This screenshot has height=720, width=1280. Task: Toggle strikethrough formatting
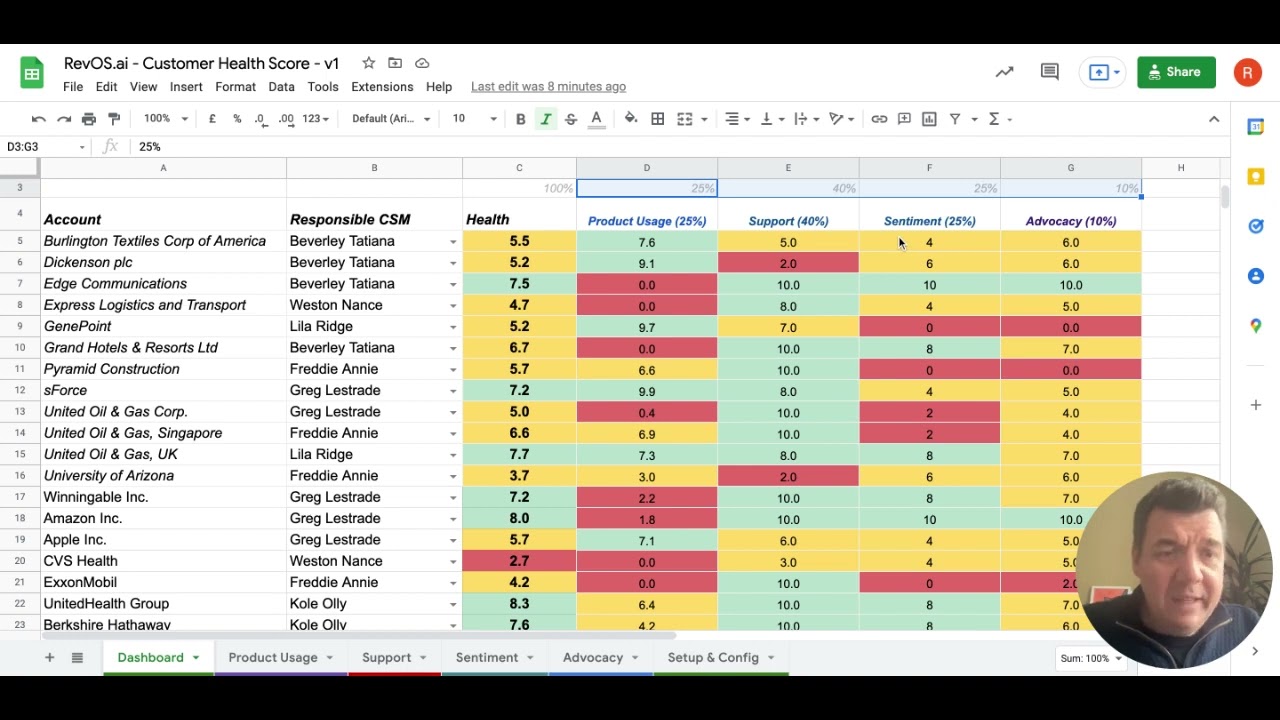(x=571, y=119)
